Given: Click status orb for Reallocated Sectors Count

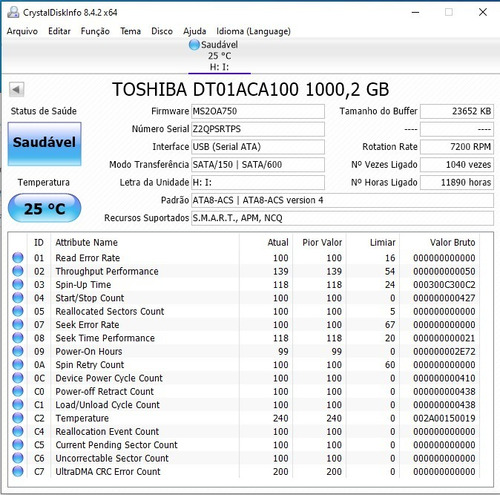Looking at the screenshot, I should (18, 311).
